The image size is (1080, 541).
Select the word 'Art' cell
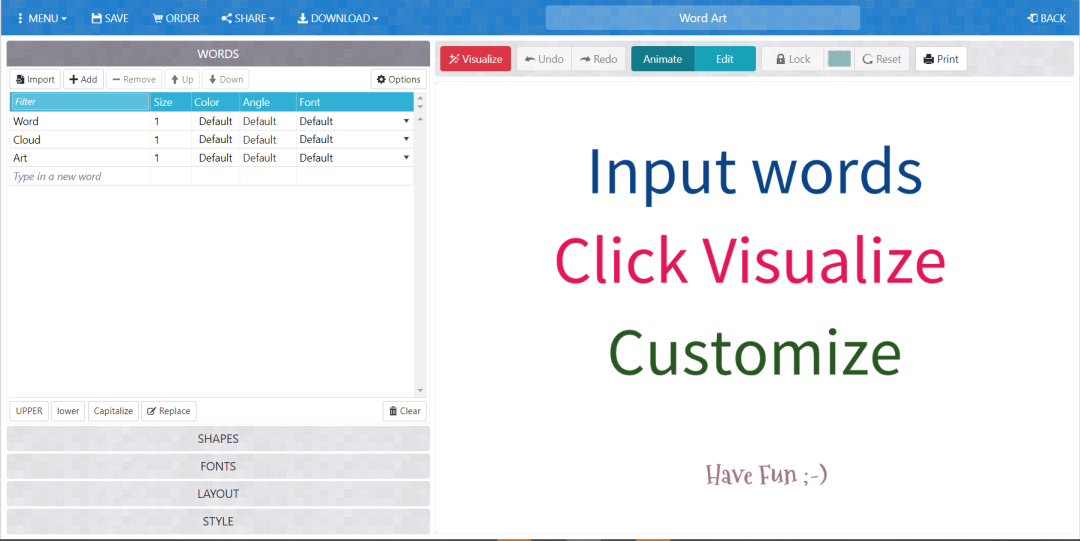[80, 158]
